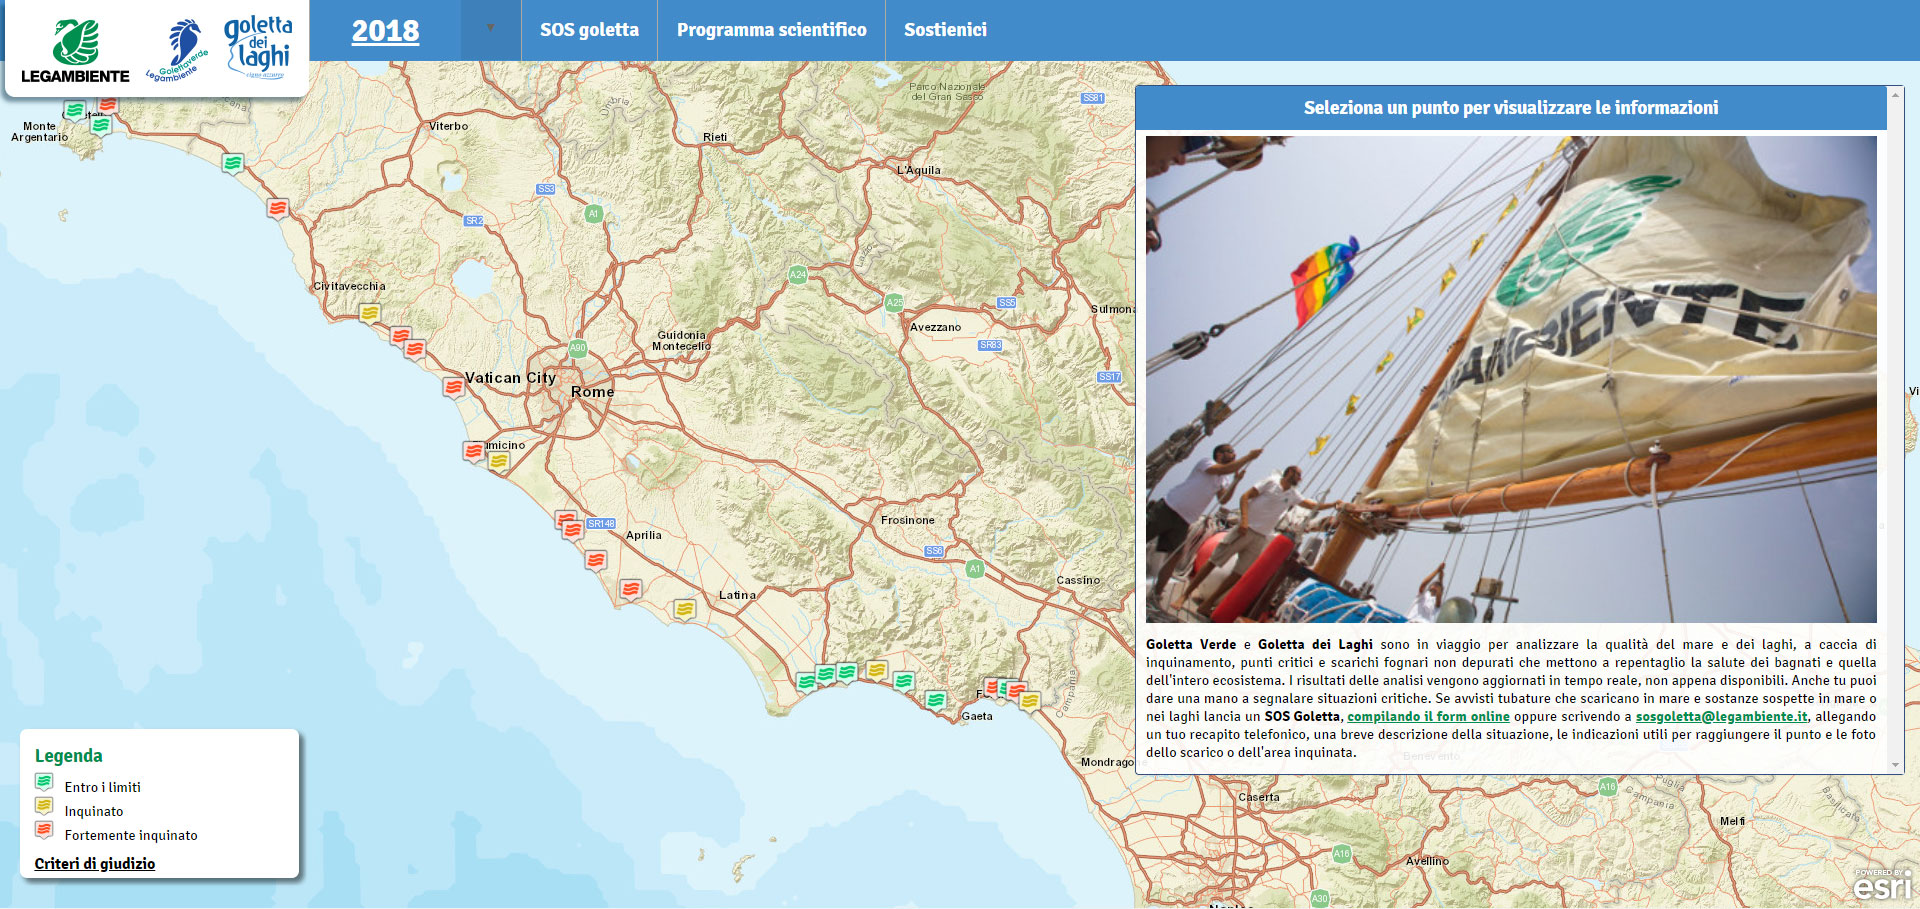1920x909 pixels.
Task: Open the yellow marker near Fiumicino
Action: [499, 461]
